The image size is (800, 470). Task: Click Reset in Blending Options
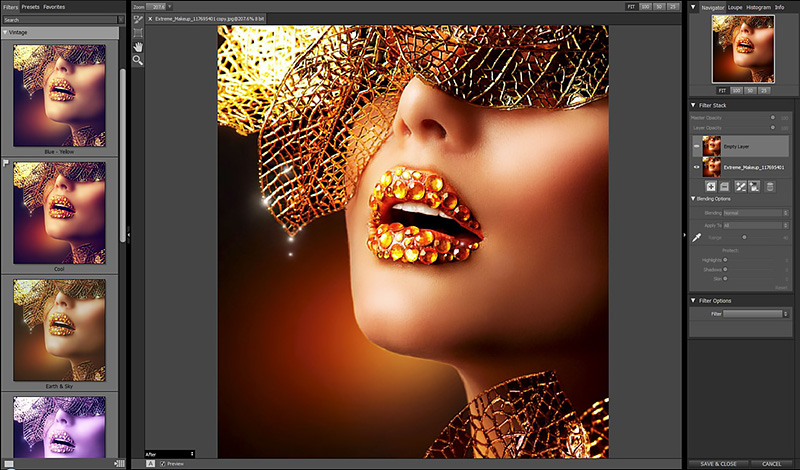tap(781, 288)
